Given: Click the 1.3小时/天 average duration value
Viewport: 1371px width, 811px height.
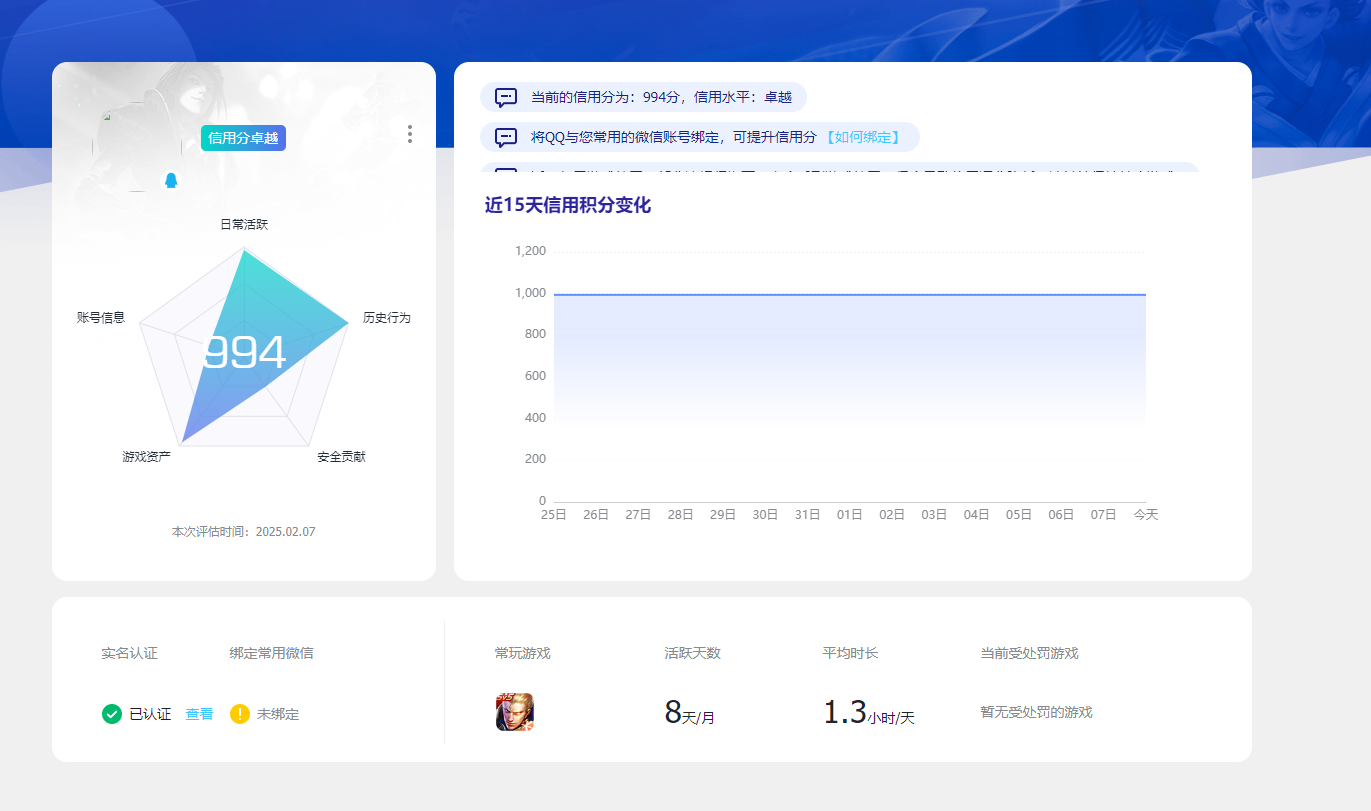Looking at the screenshot, I should pyautogui.click(x=868, y=713).
